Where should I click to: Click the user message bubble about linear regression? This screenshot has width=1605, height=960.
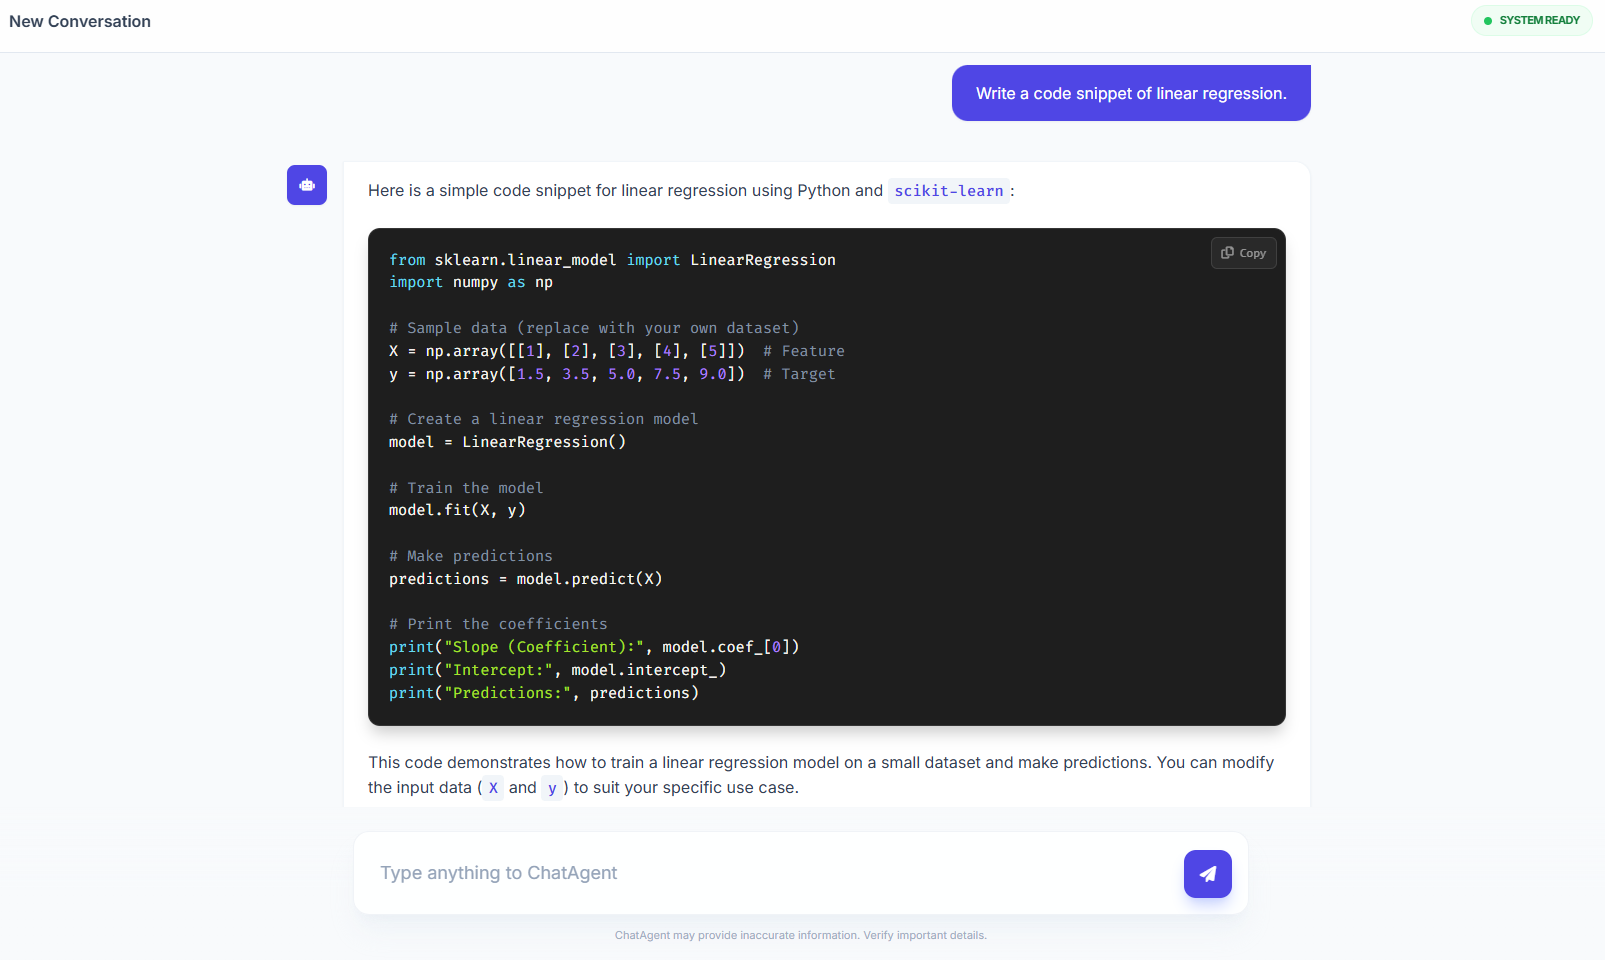[x=1131, y=93]
